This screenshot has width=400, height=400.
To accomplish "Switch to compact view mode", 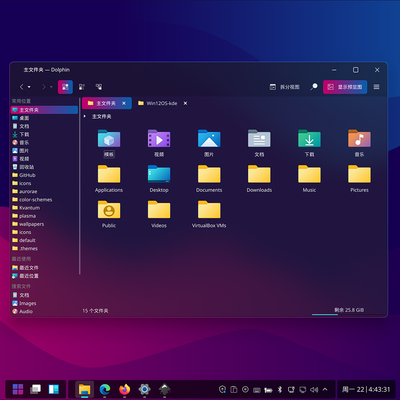I will coord(82,87).
